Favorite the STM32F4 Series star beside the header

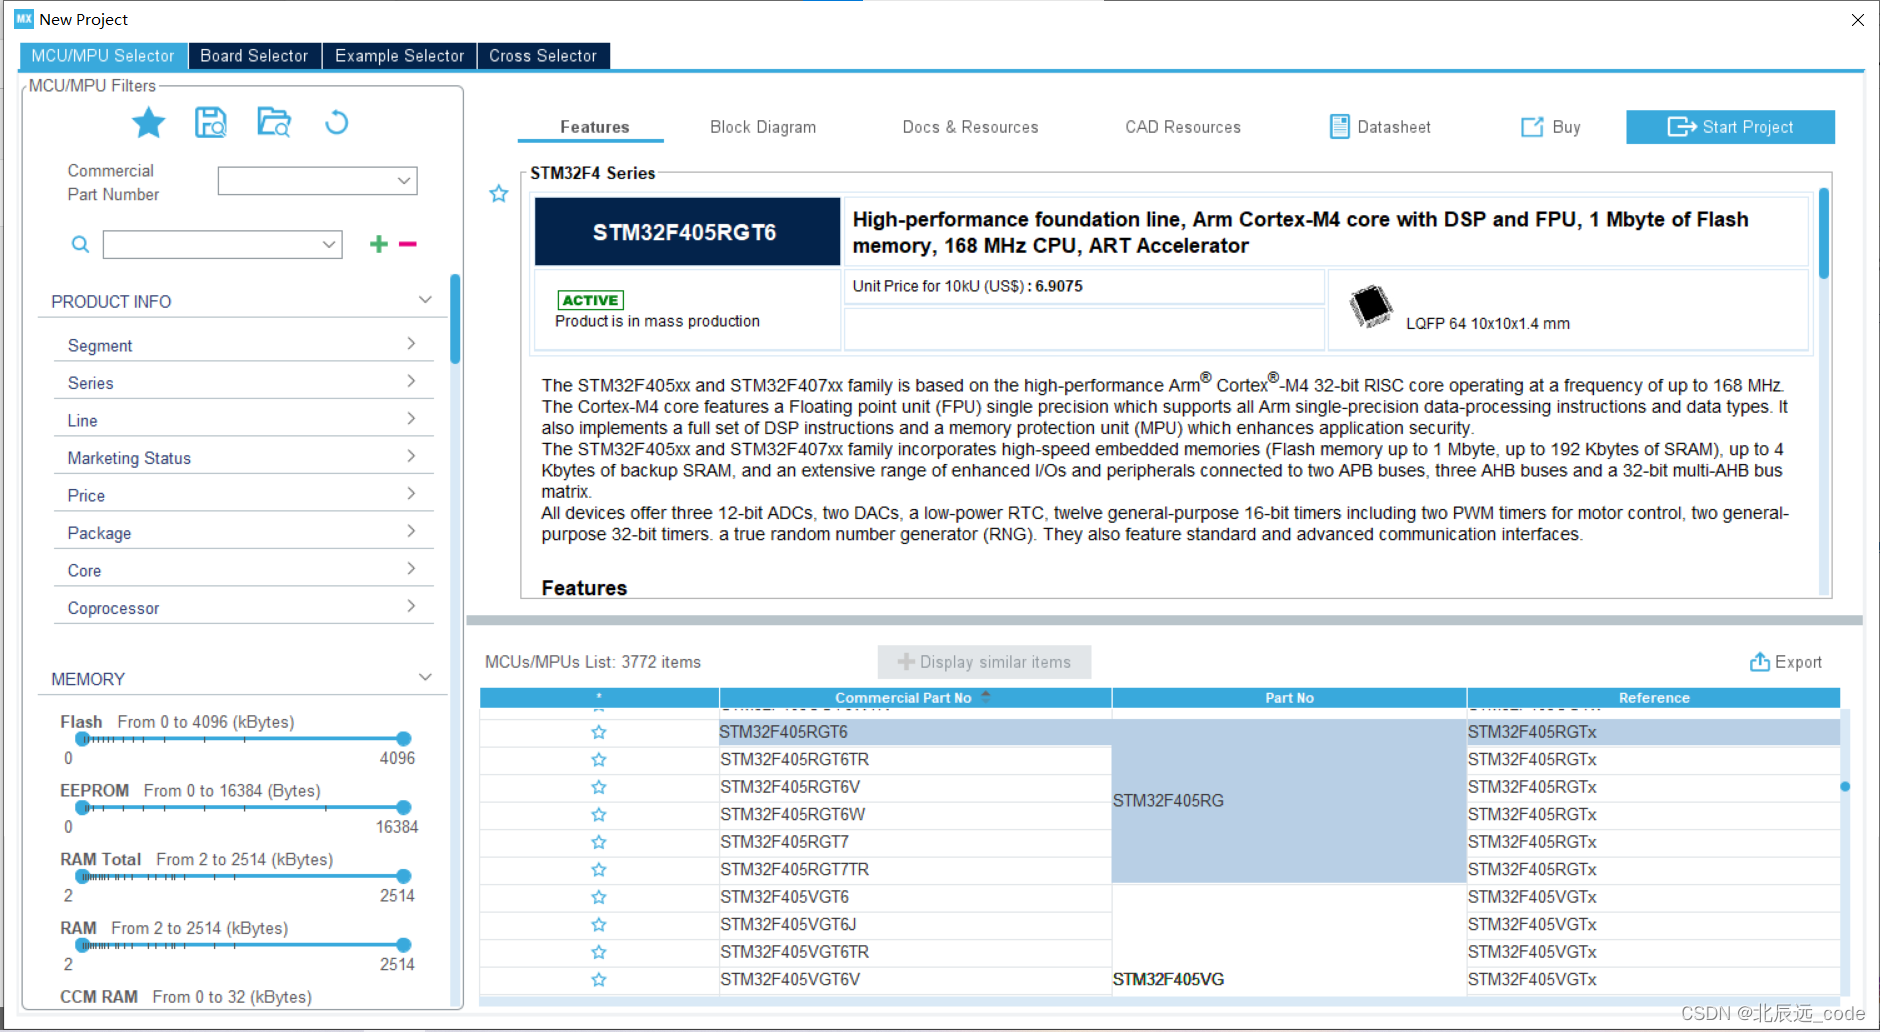tap(499, 194)
